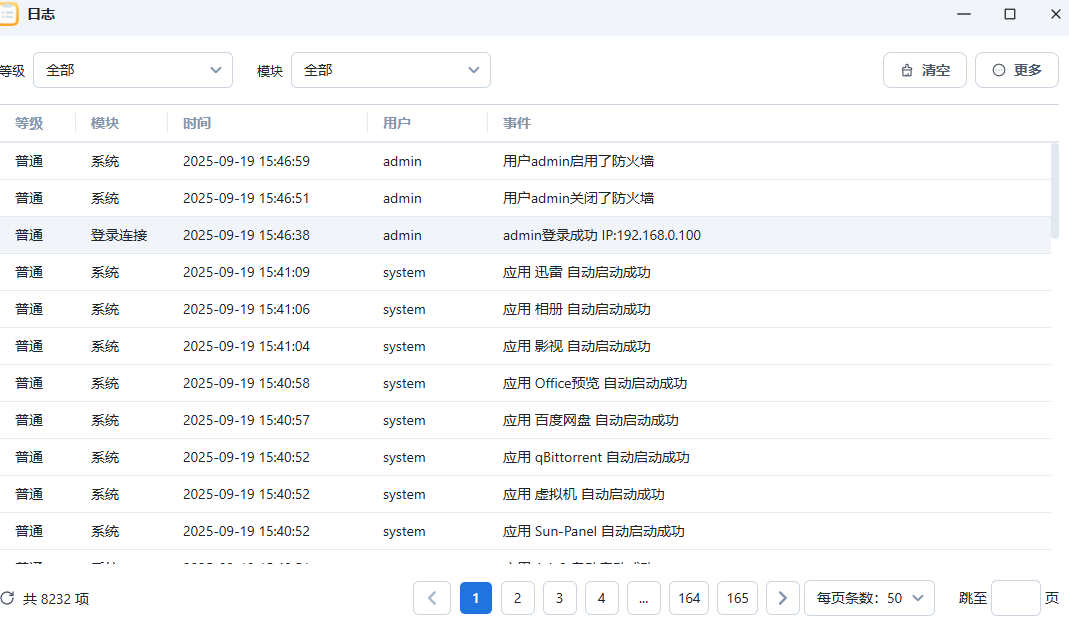Jump to page 165

(x=737, y=598)
